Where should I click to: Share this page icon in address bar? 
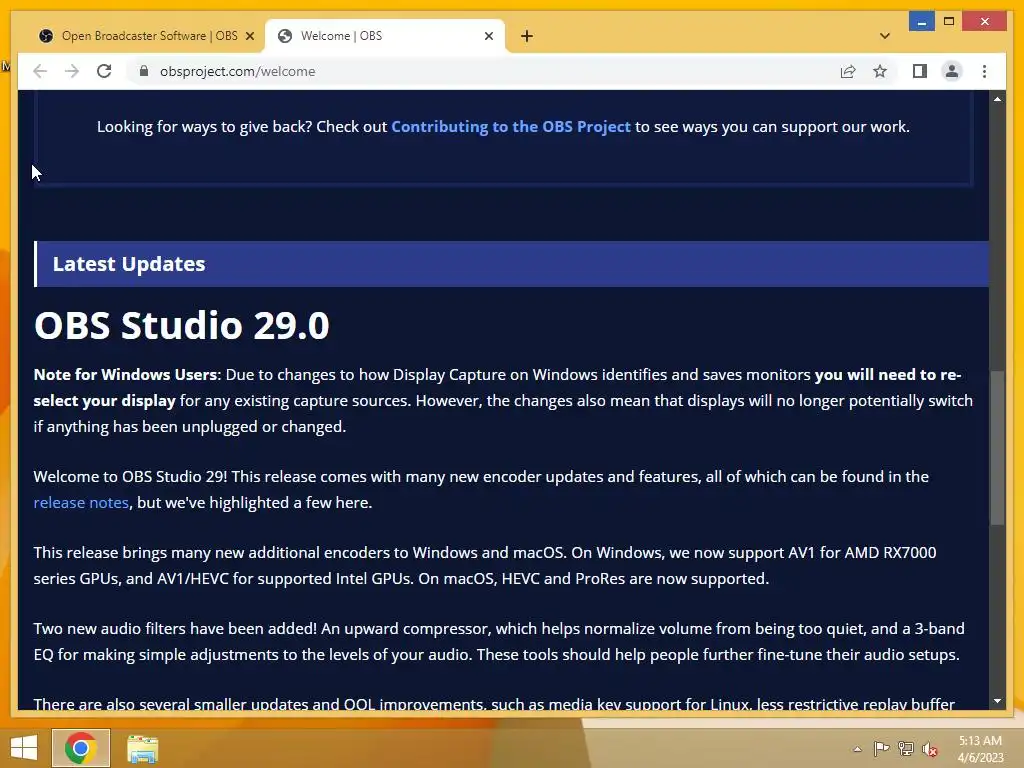[x=848, y=71]
